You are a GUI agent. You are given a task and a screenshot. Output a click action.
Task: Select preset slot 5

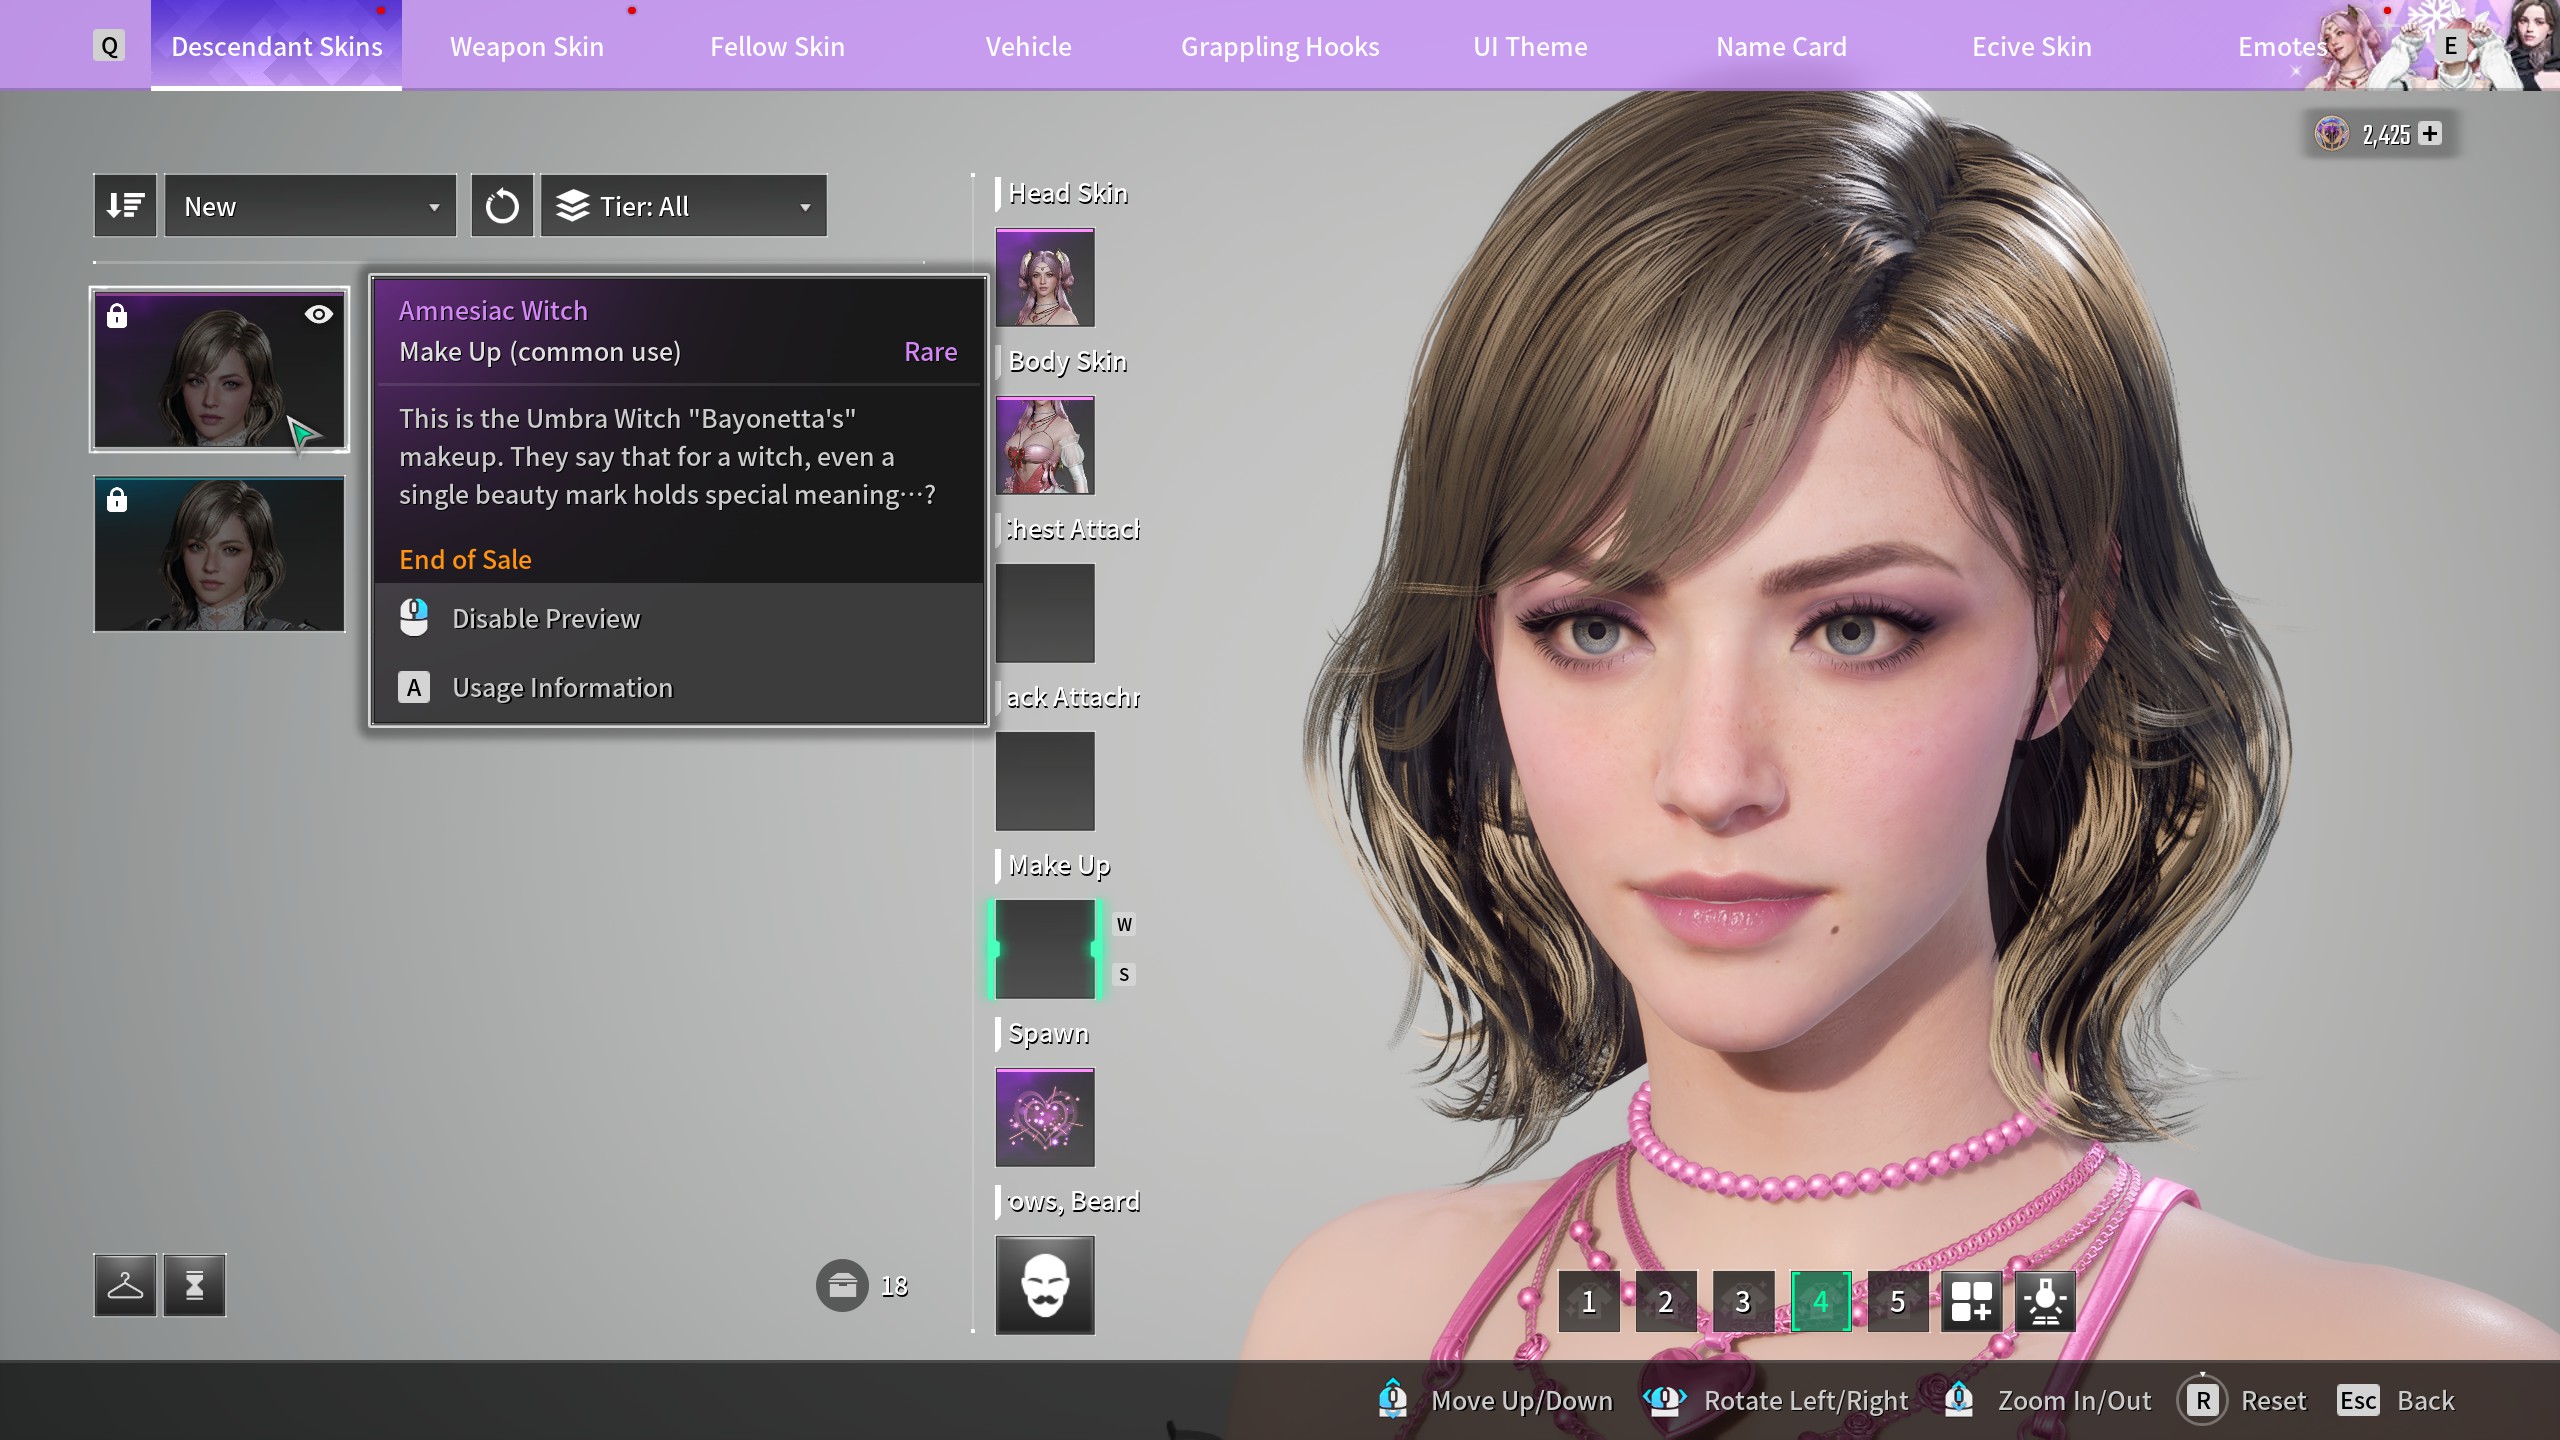click(1897, 1301)
